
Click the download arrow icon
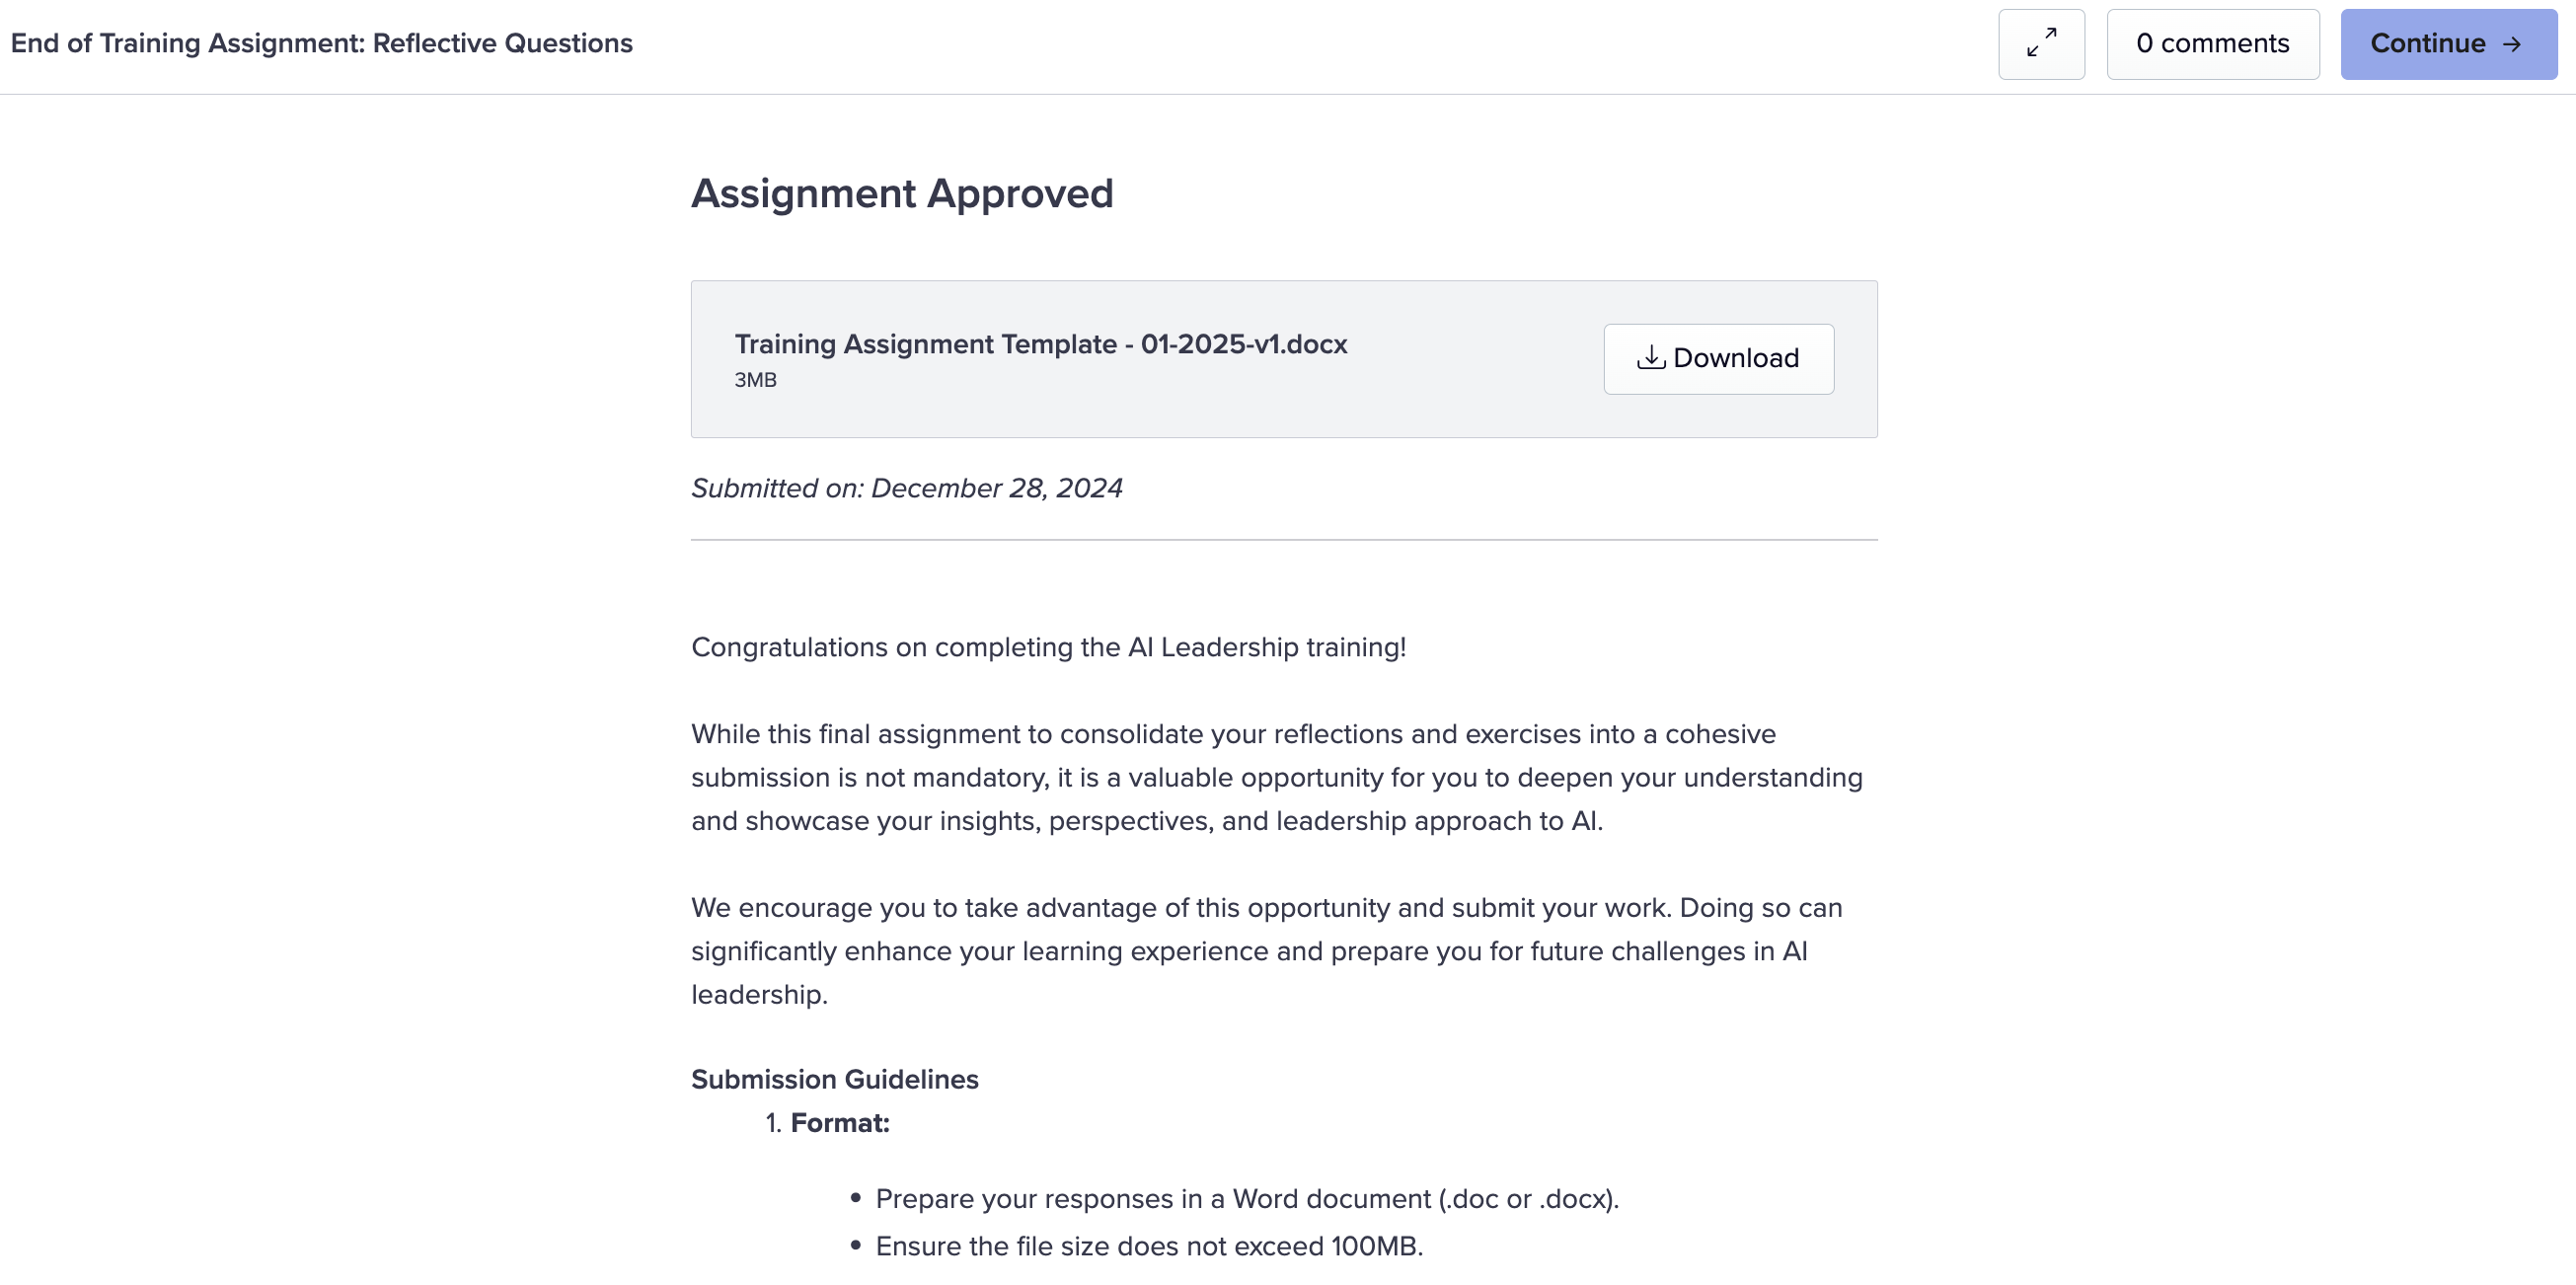coord(1650,358)
